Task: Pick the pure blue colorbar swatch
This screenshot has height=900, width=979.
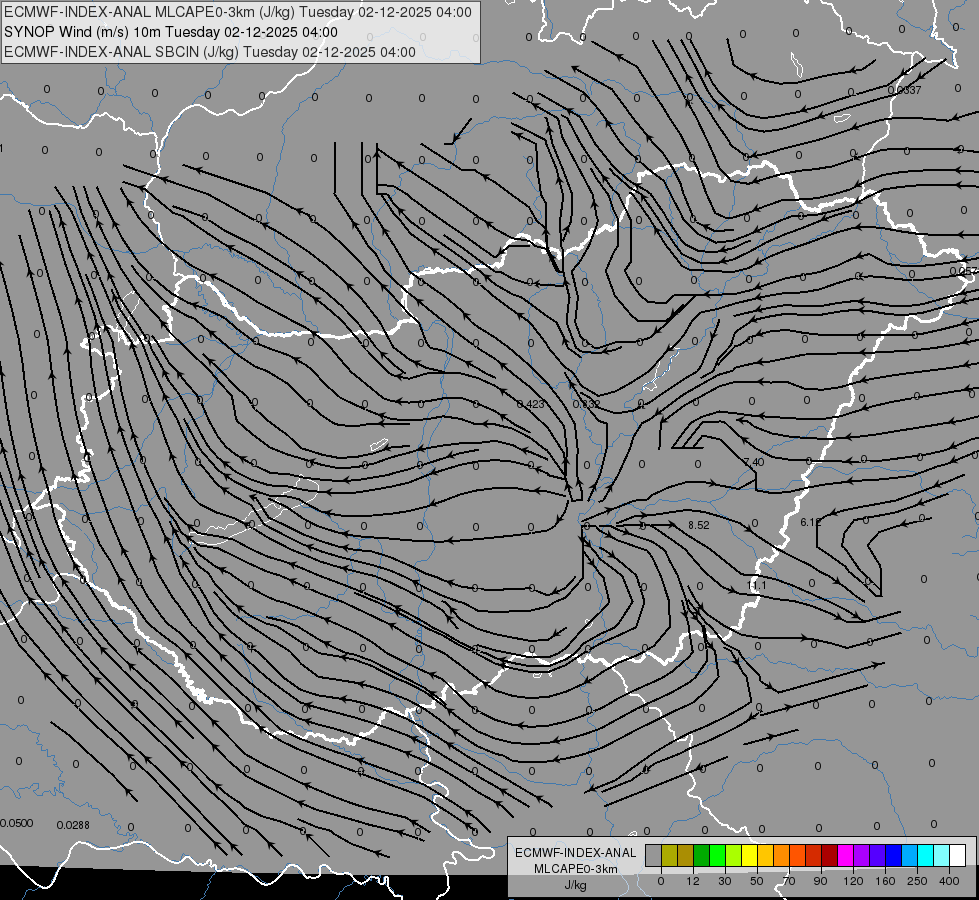Action: point(894,856)
